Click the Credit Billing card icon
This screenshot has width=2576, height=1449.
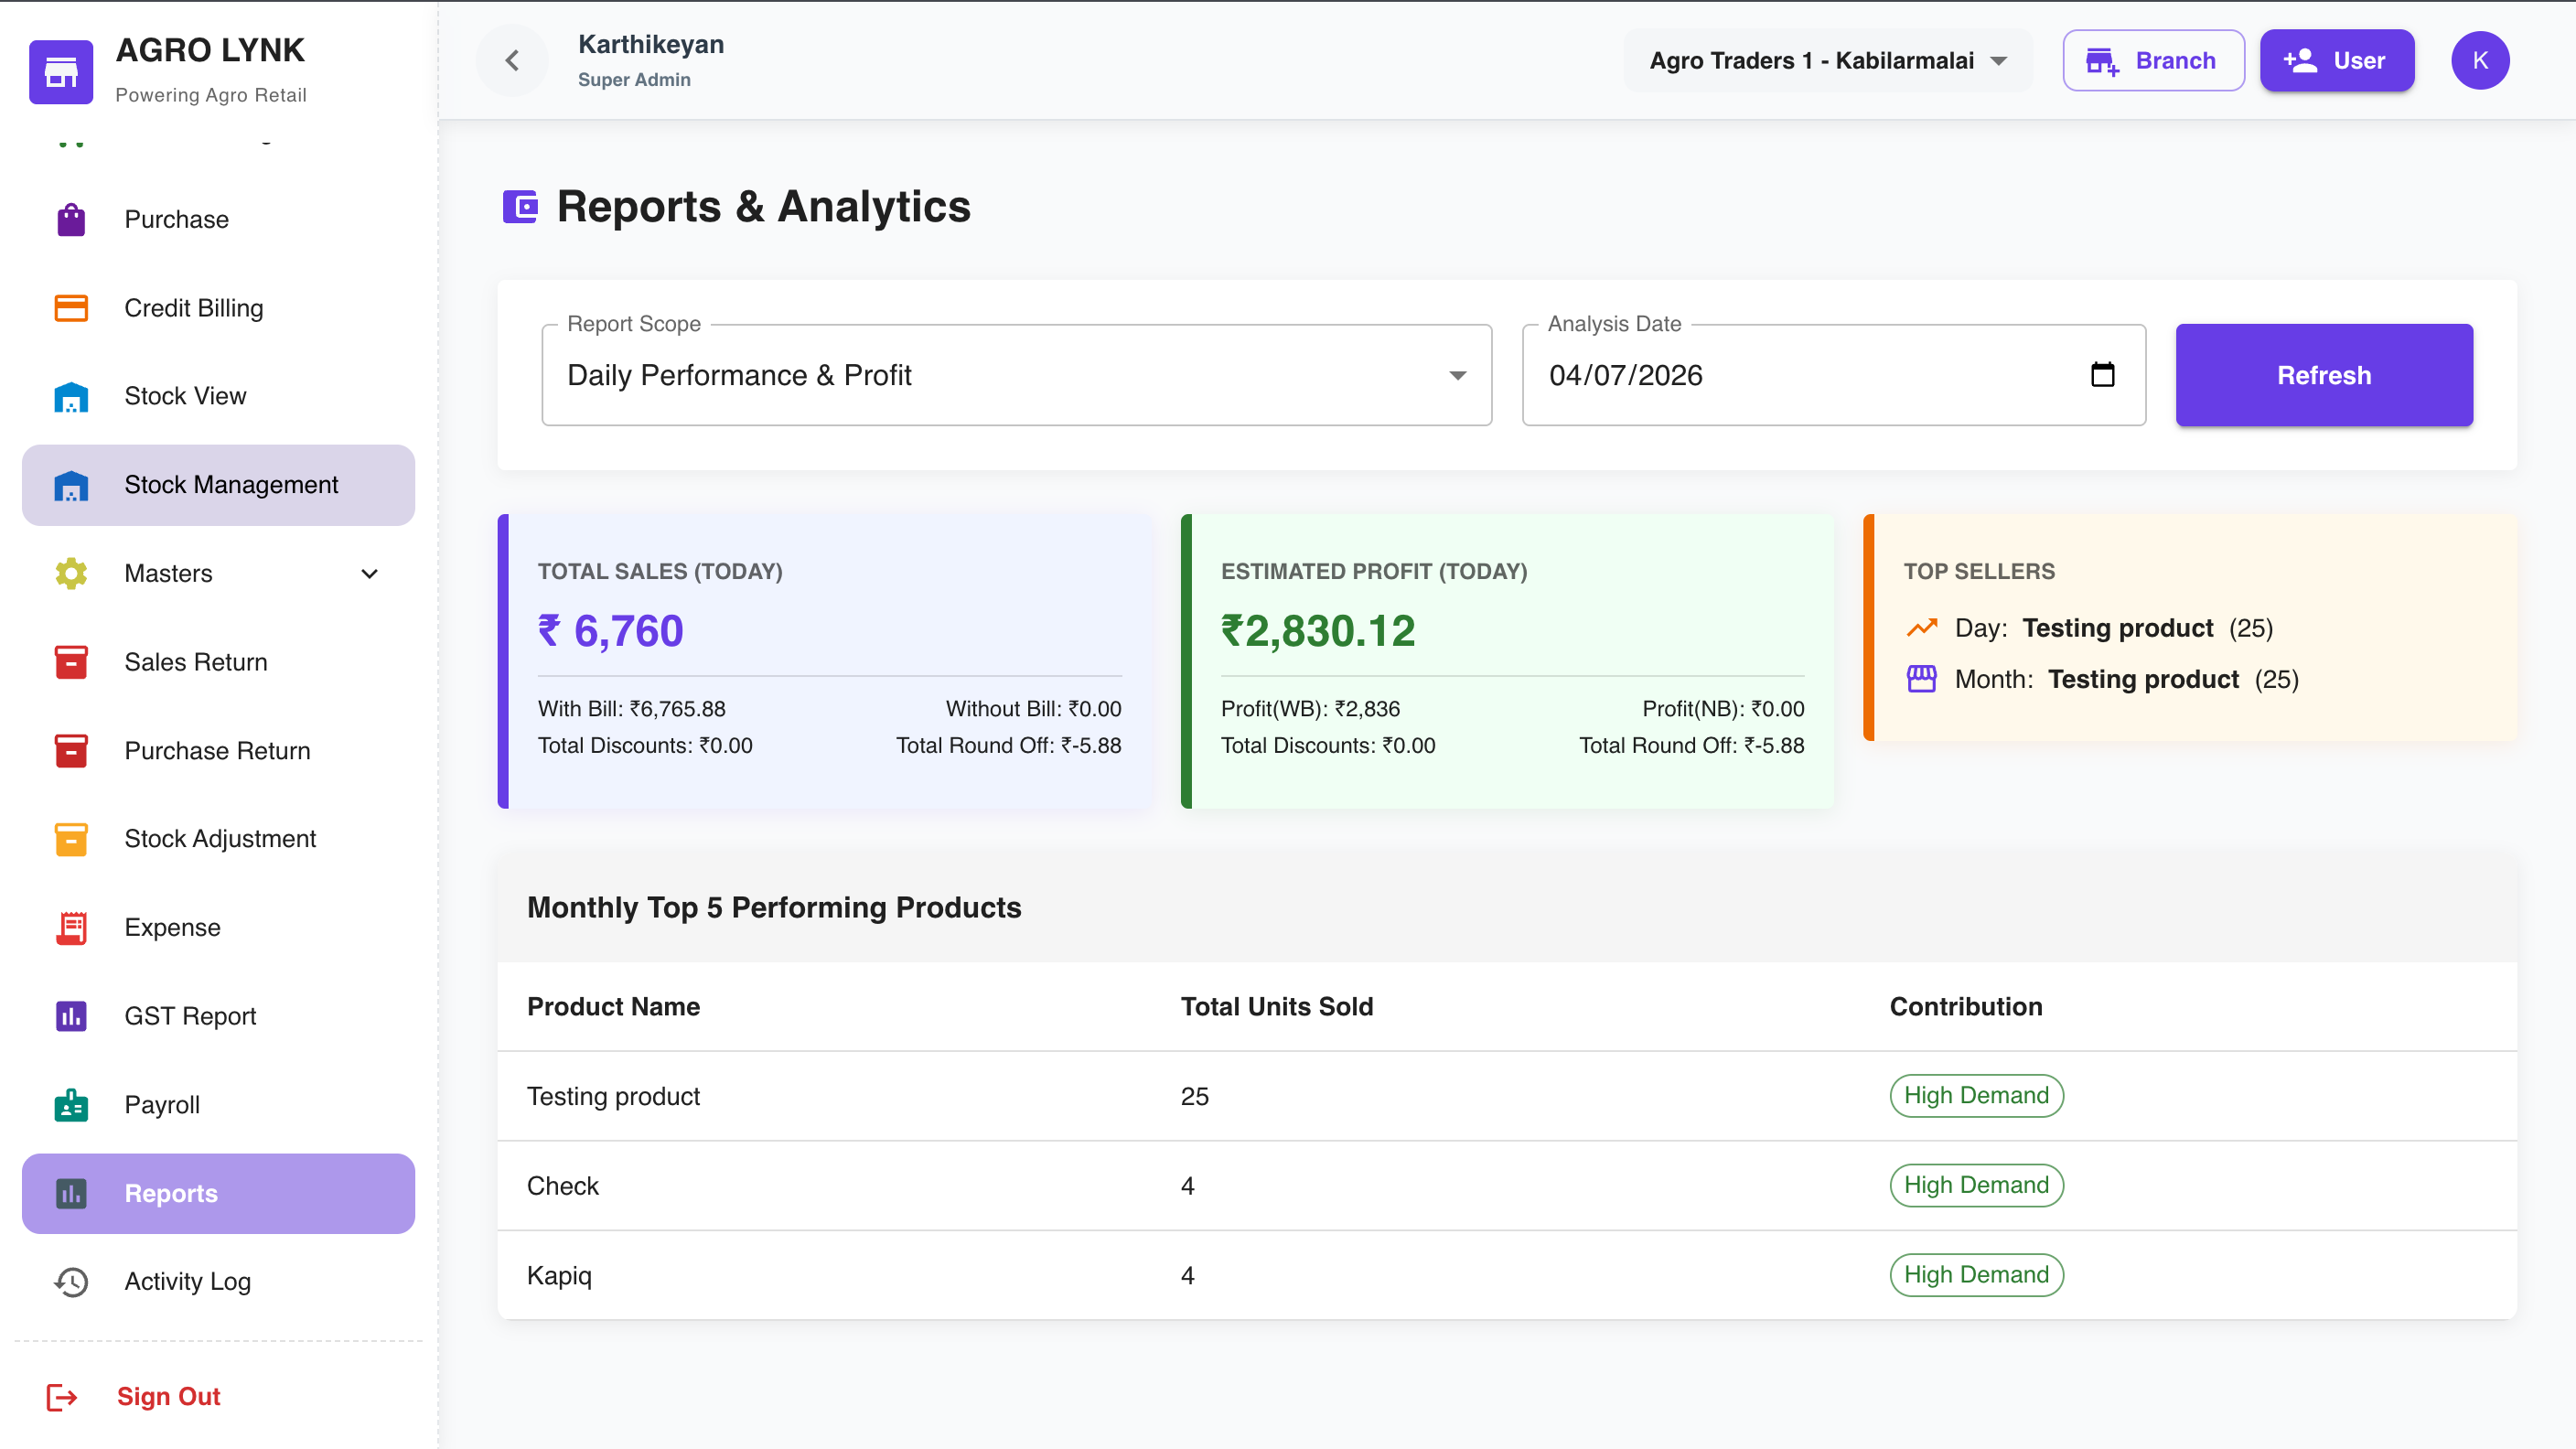click(71, 308)
